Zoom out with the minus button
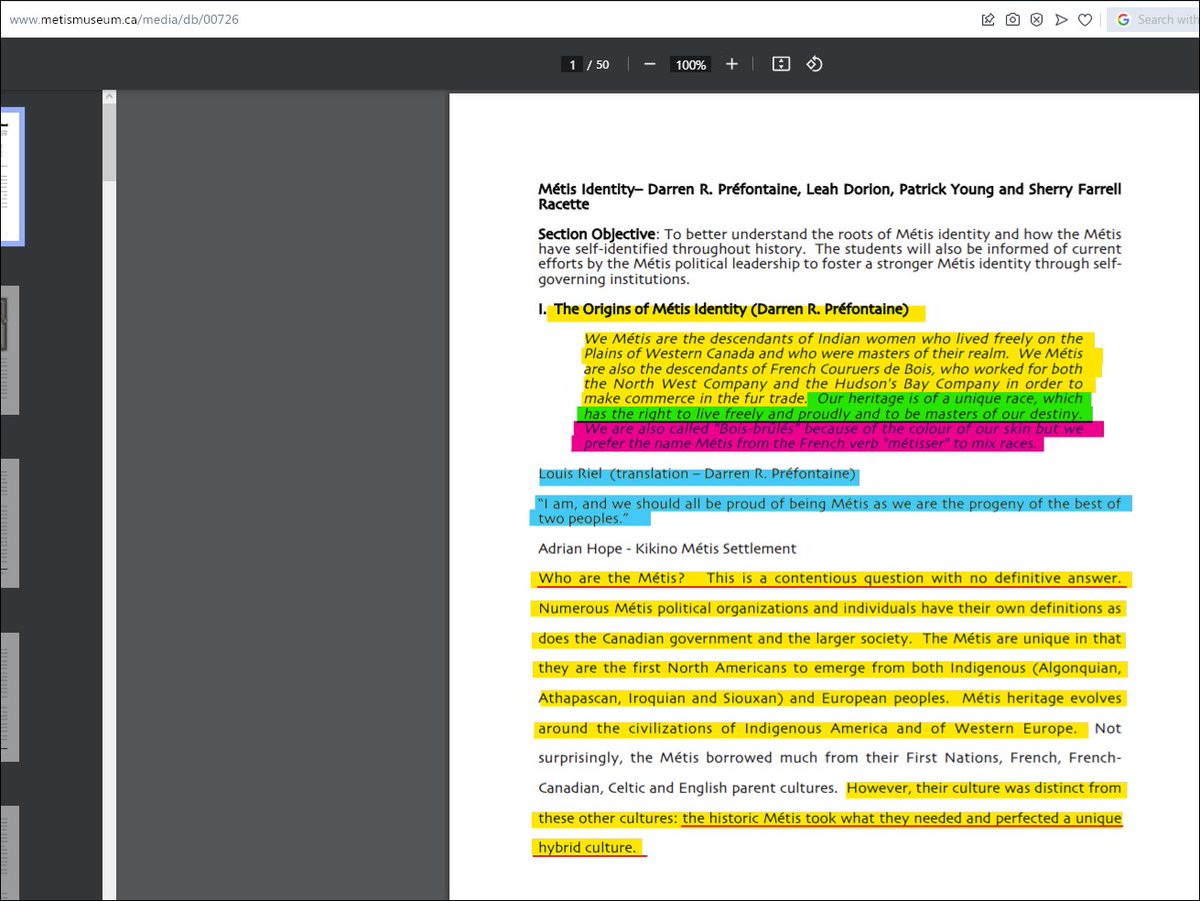Image resolution: width=1200 pixels, height=901 pixels. tap(649, 64)
